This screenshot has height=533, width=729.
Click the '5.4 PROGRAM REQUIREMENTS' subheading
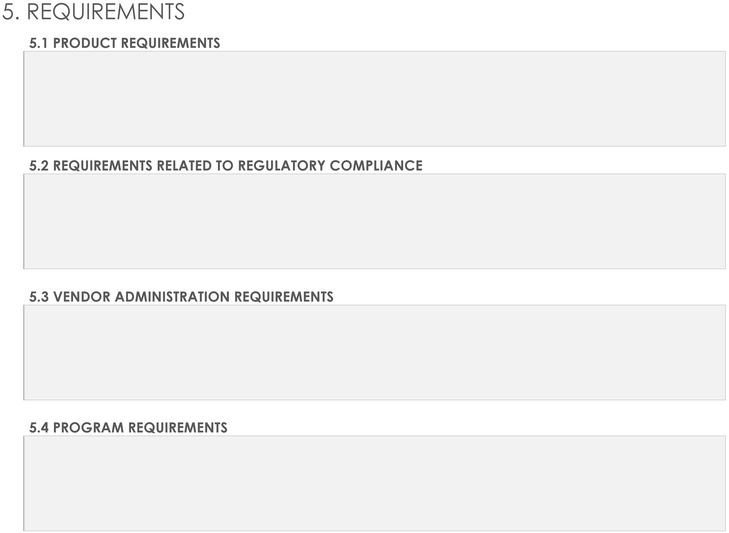tap(128, 427)
